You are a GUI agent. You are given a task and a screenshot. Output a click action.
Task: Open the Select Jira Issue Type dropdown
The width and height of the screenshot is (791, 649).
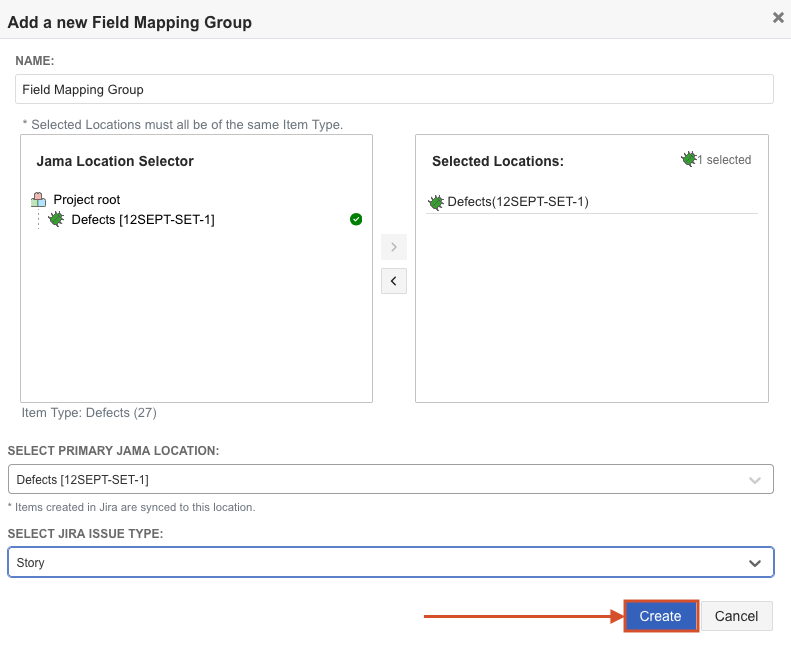click(x=390, y=562)
